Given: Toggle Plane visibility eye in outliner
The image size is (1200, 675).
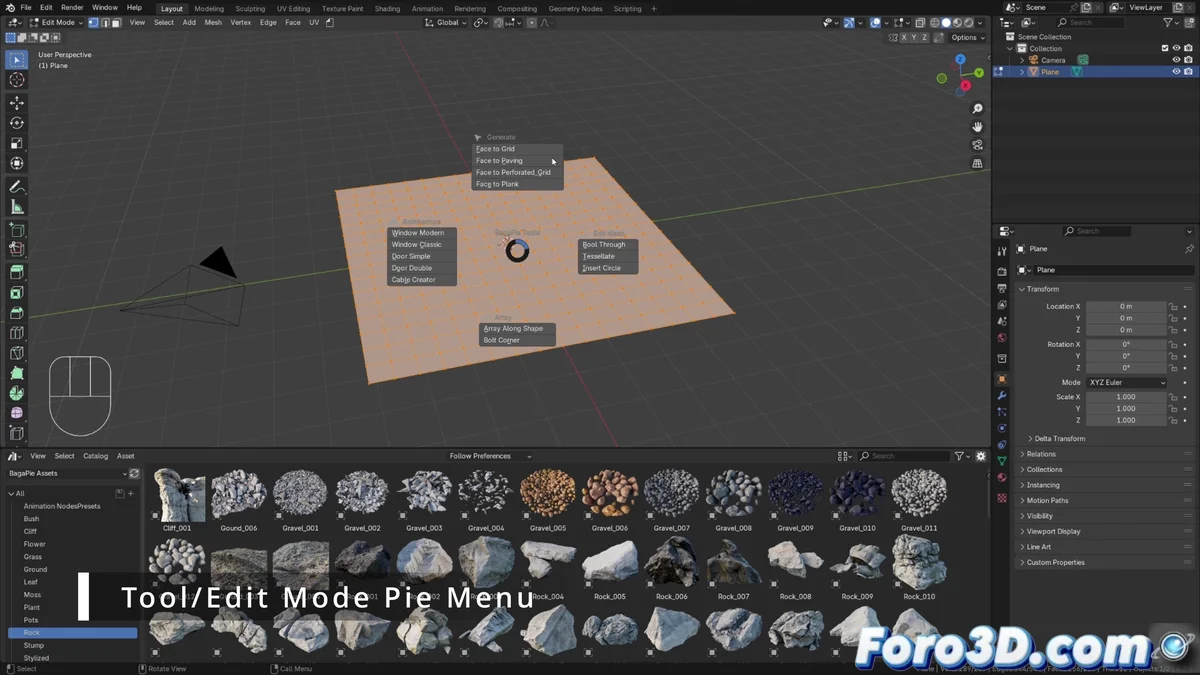Looking at the screenshot, I should pos(1176,72).
